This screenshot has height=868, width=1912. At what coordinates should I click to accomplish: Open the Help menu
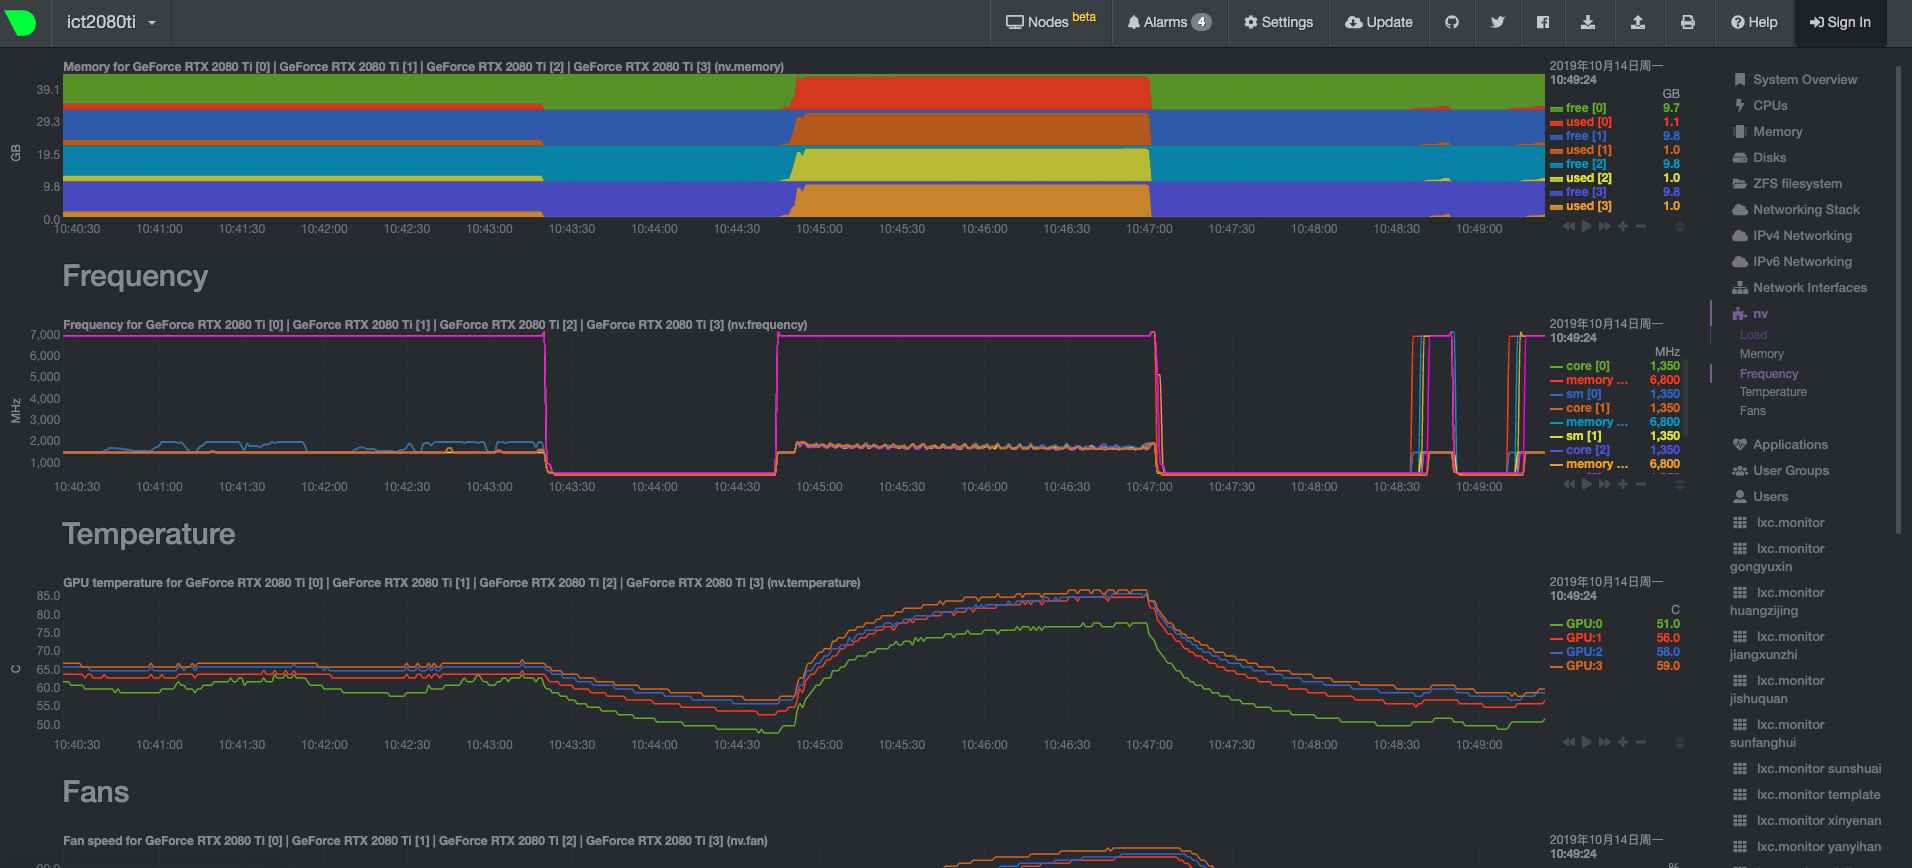1754,22
